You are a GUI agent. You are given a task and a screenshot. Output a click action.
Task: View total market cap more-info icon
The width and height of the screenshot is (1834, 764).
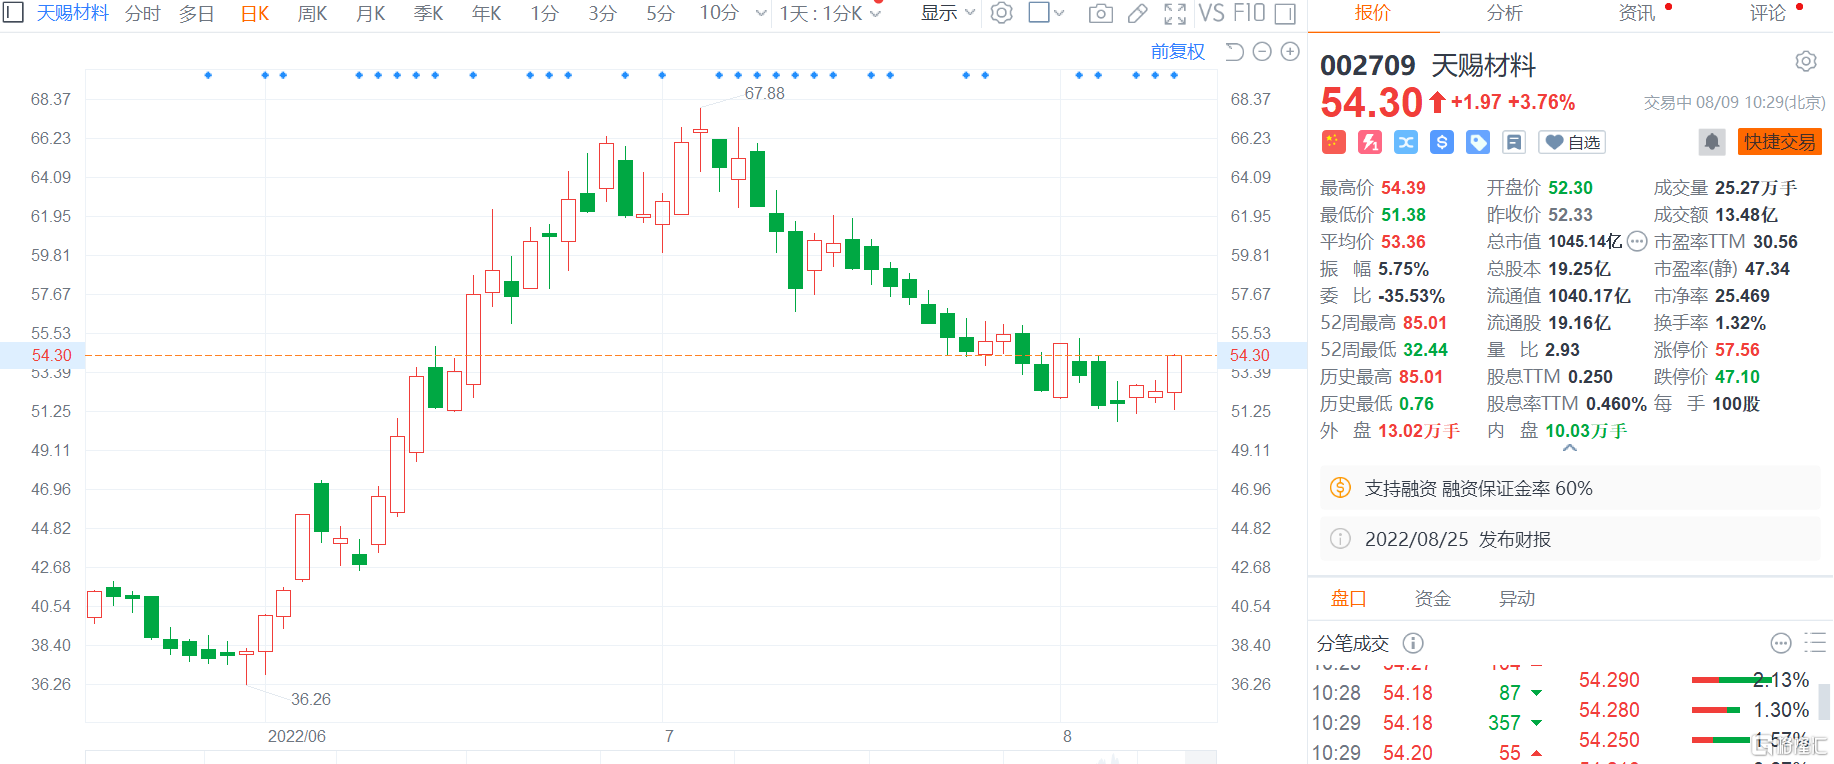click(1636, 241)
